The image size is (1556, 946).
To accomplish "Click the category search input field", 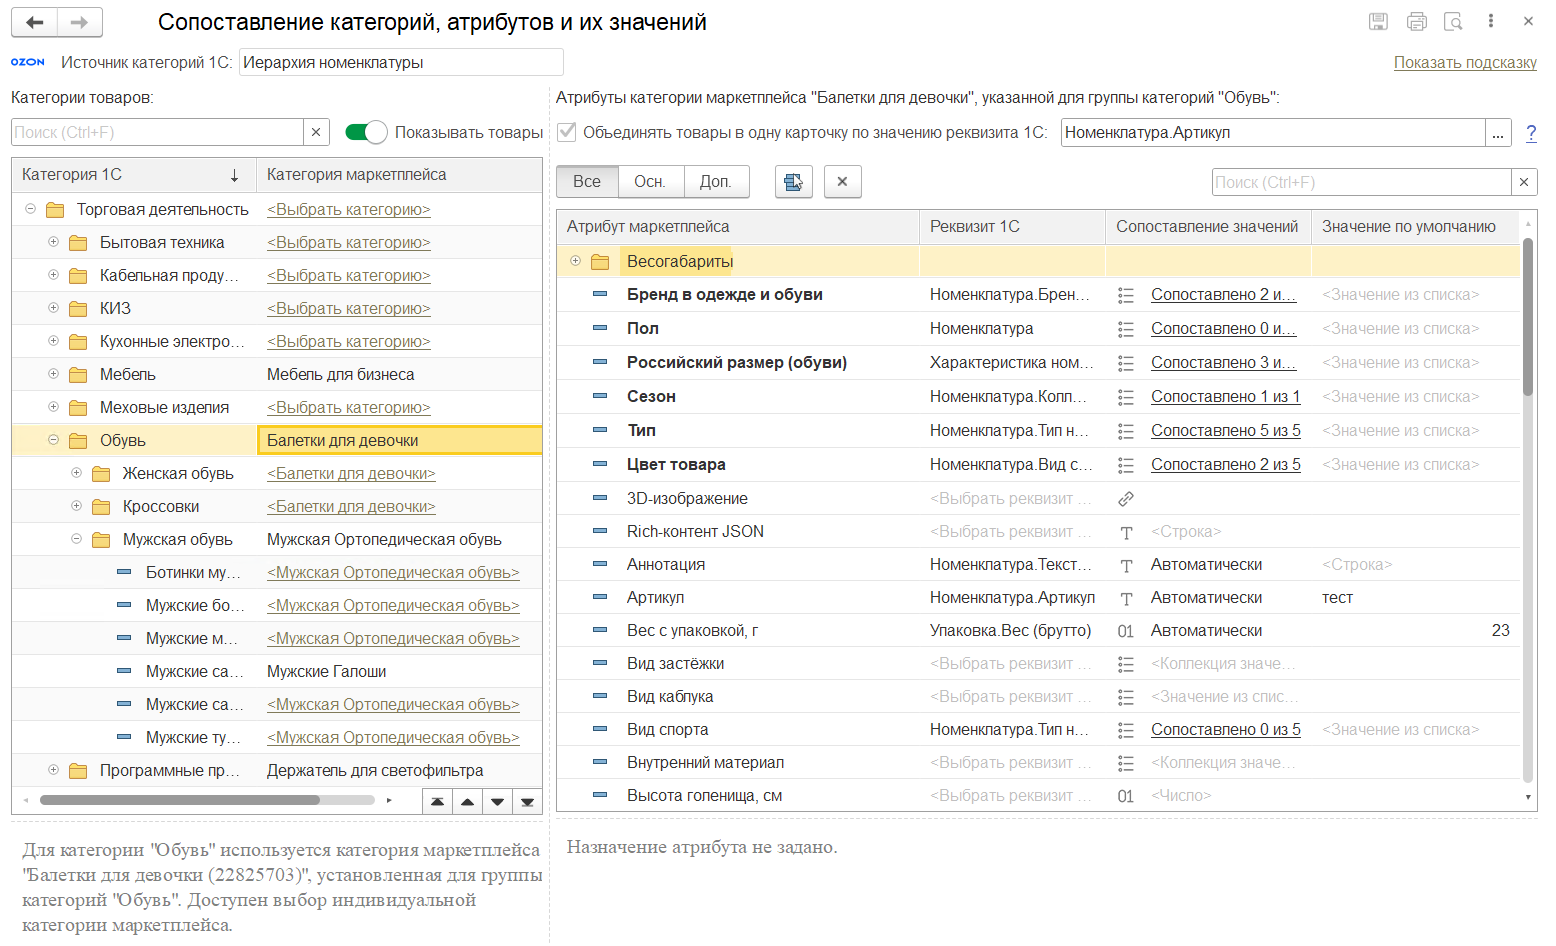I will tap(157, 132).
